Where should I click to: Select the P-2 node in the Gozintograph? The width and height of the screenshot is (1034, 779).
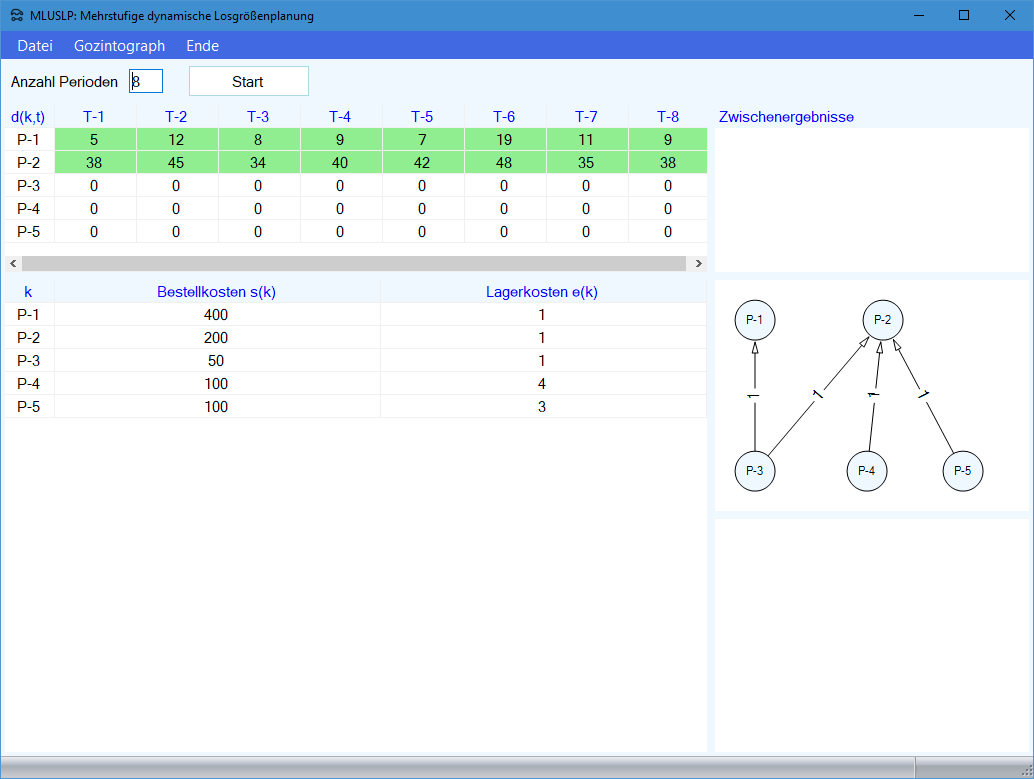tap(883, 320)
